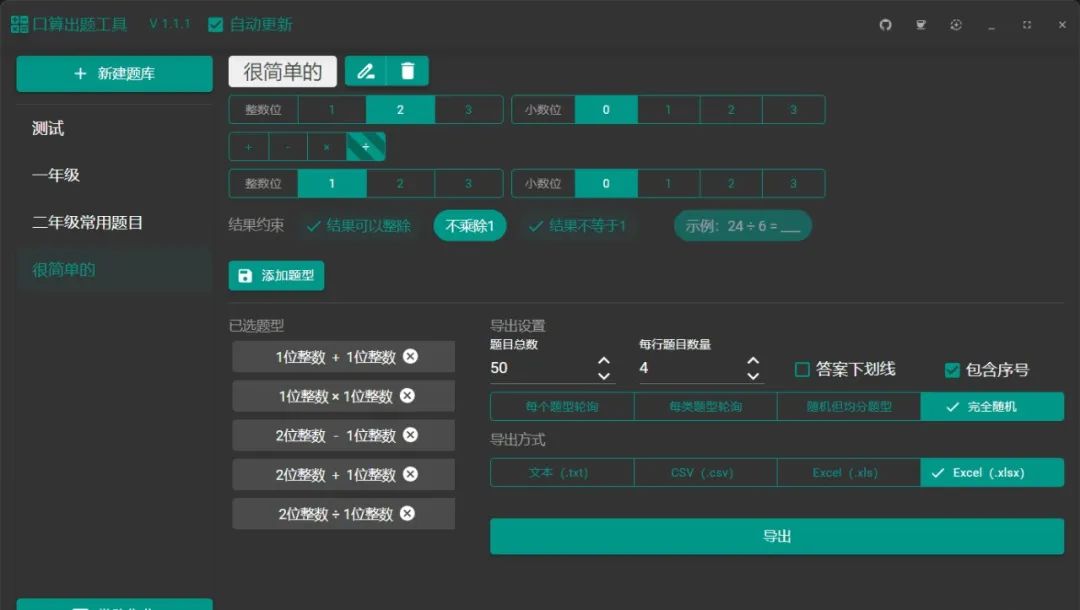Set second operand decimal digits to 3

[793, 184]
